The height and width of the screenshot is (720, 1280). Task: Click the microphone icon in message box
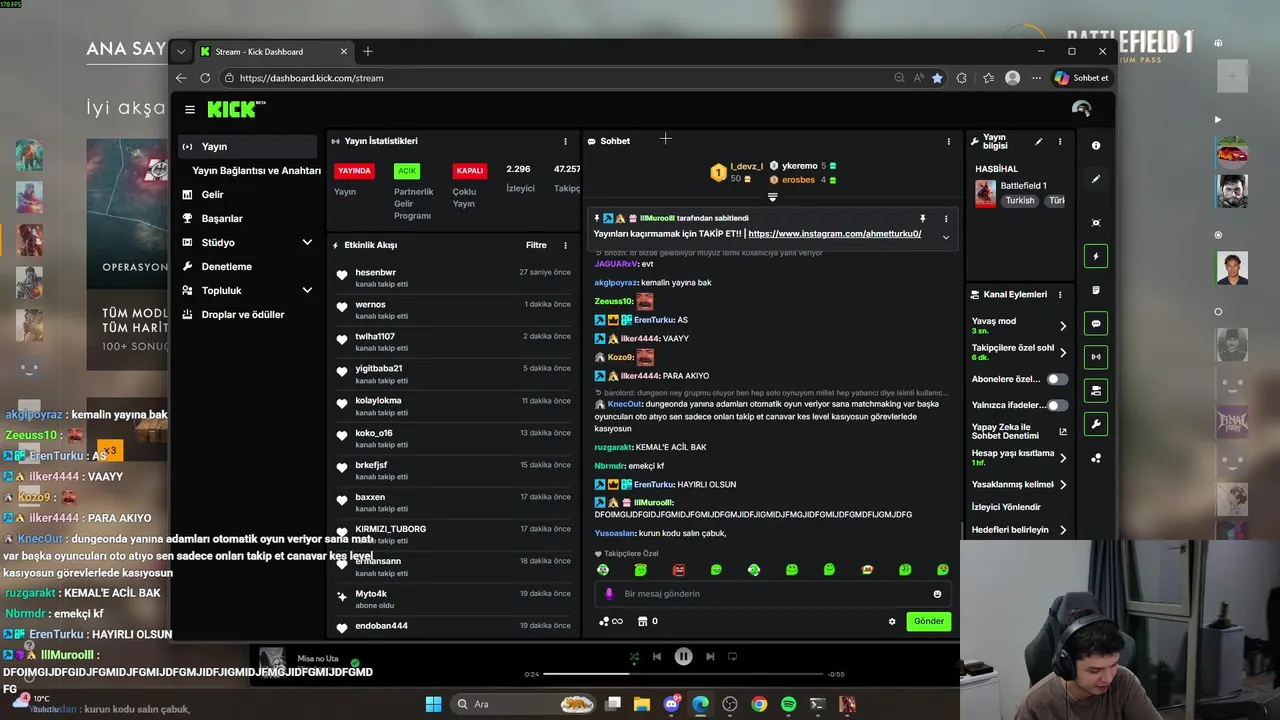pos(609,594)
